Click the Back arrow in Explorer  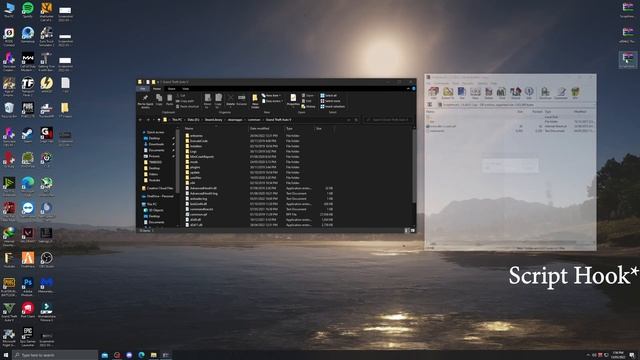point(141,120)
